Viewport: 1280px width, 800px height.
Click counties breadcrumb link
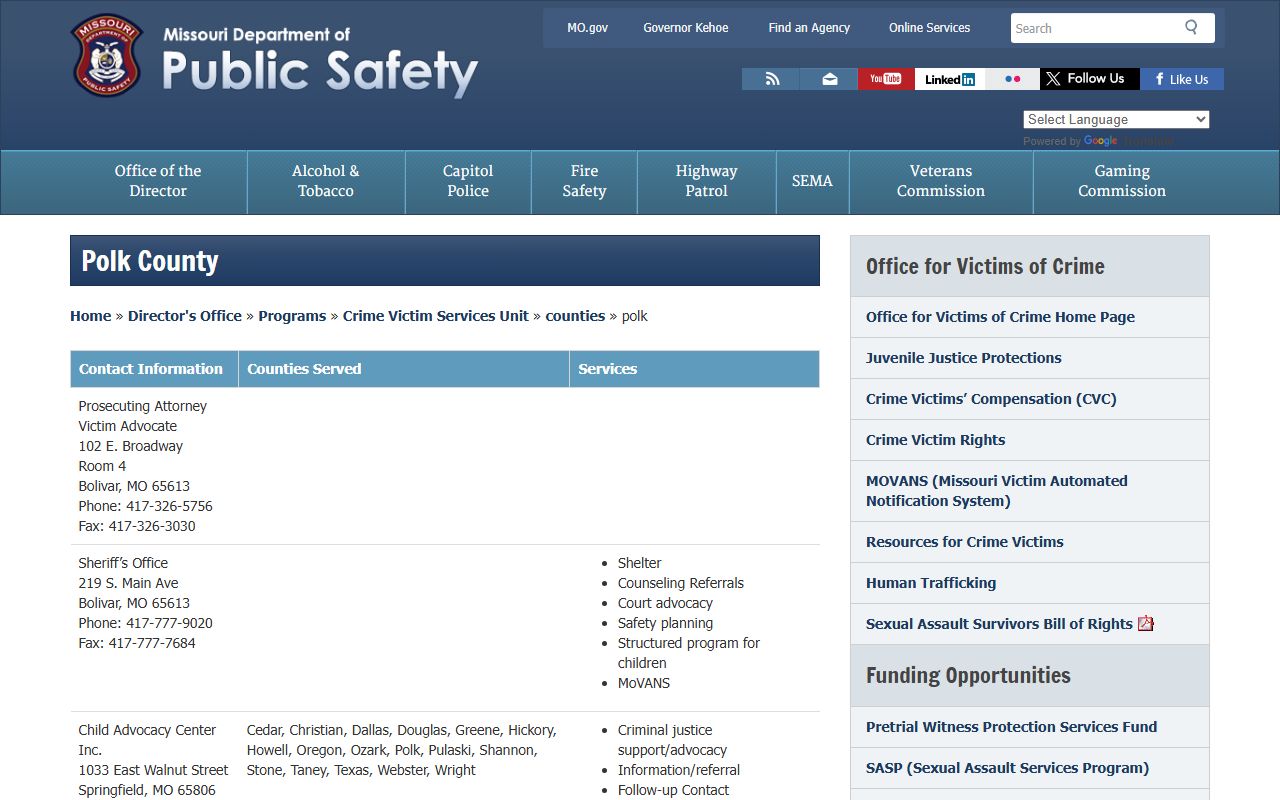(x=575, y=316)
